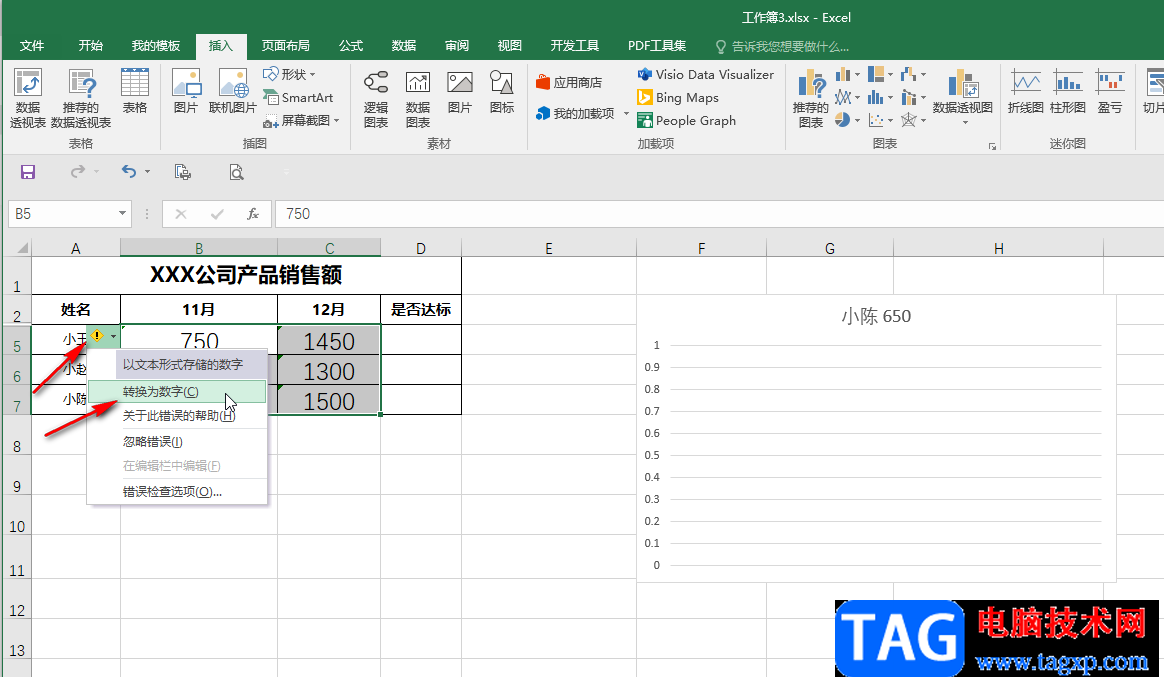Switch to the Review (审阅) tab
This screenshot has height=677, width=1164.
pyautogui.click(x=457, y=46)
